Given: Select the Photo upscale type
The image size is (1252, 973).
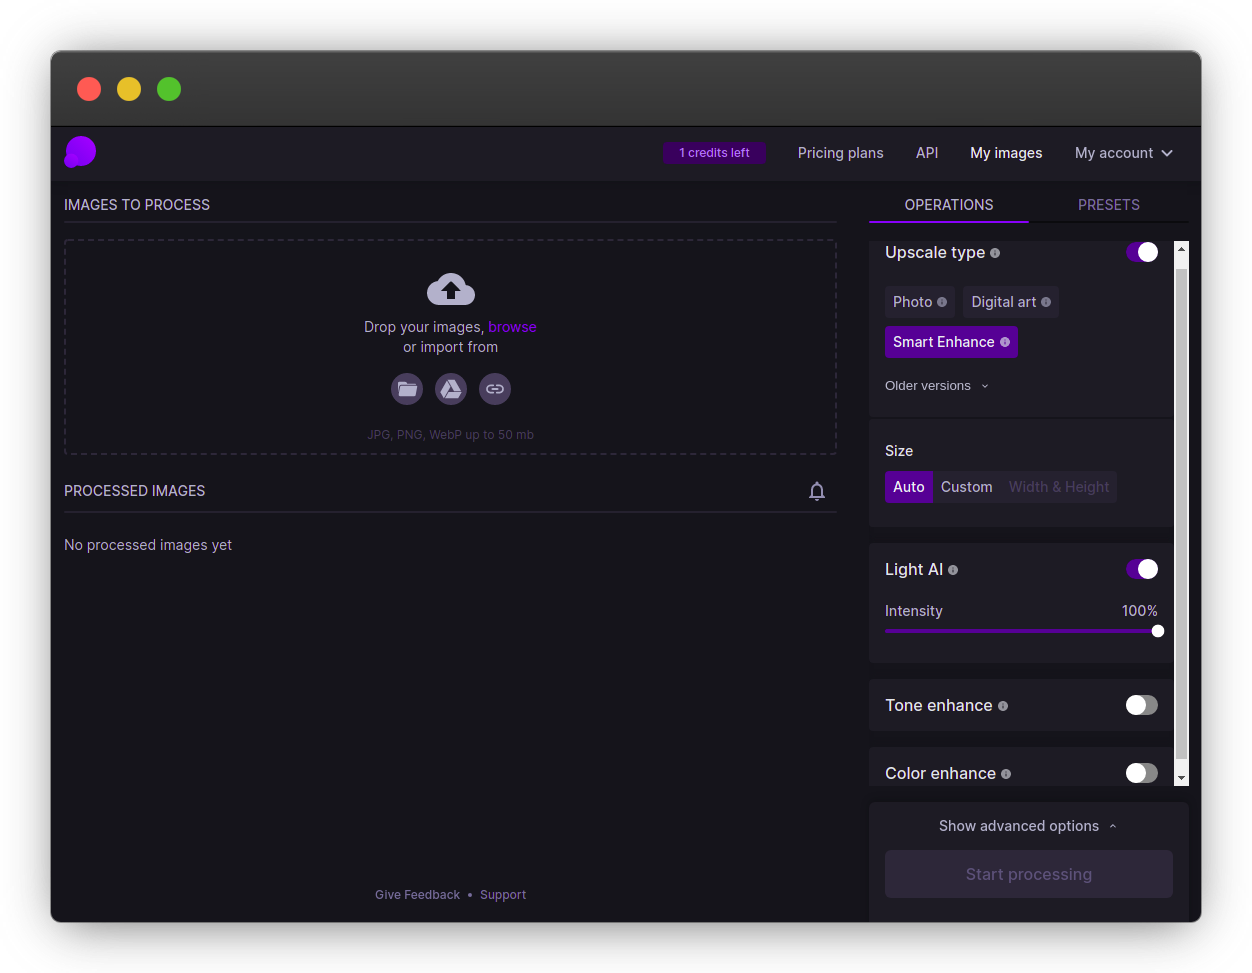Looking at the screenshot, I should point(920,302).
